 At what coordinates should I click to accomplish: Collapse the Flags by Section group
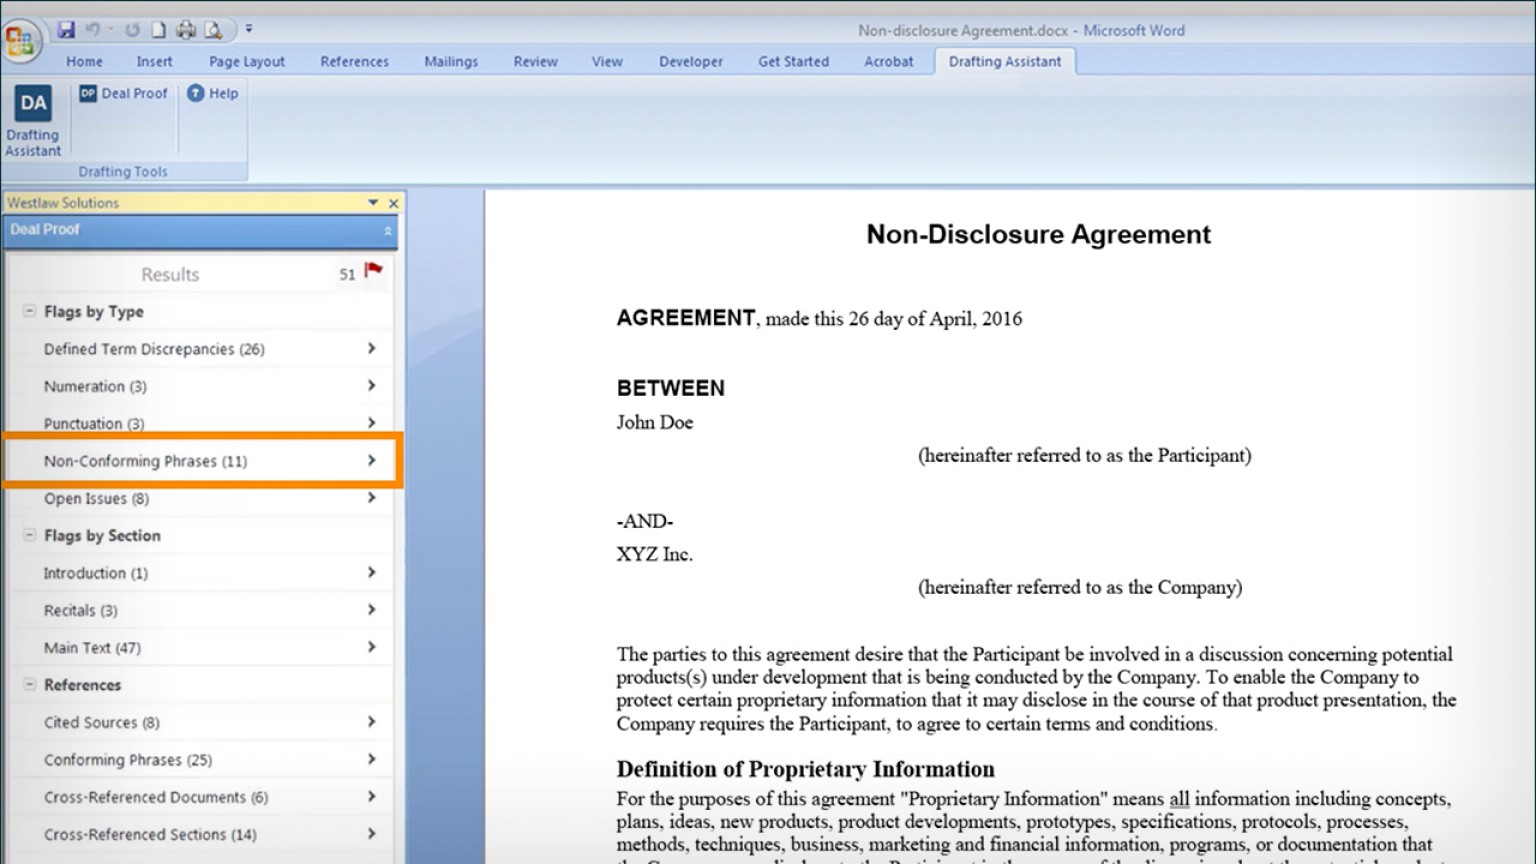click(x=29, y=535)
